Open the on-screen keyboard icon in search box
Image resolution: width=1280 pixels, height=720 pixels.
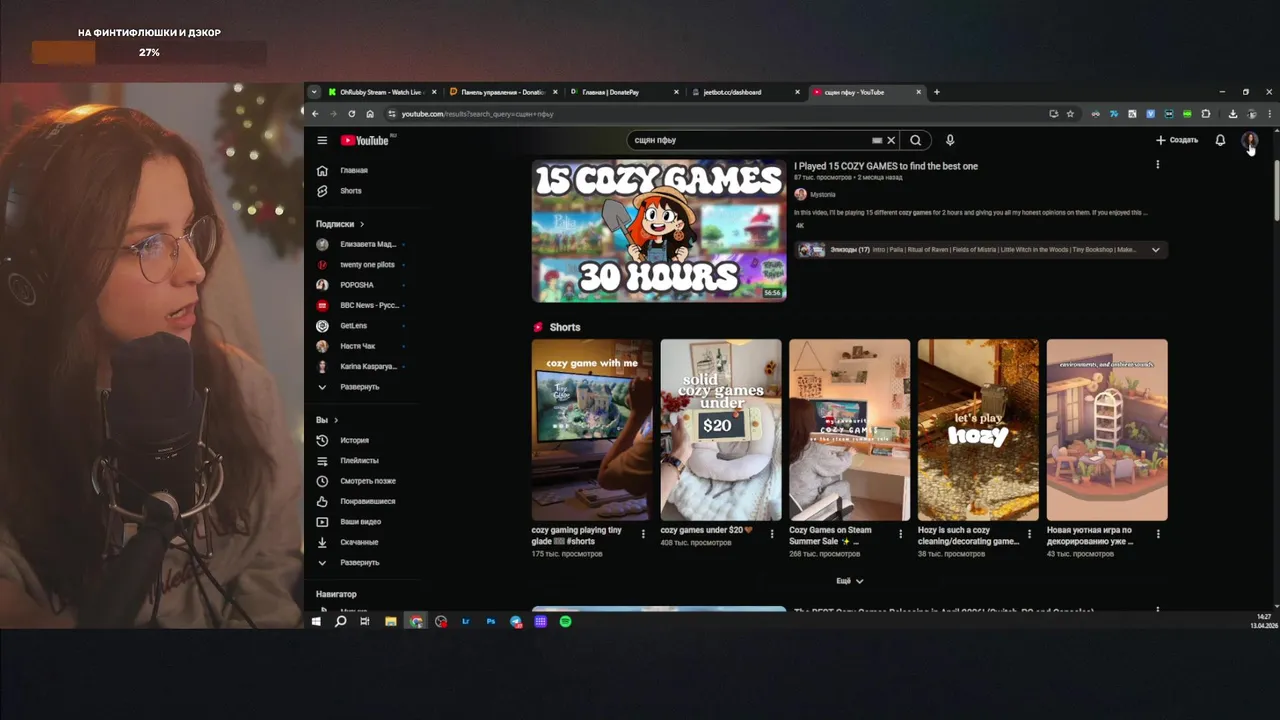click(x=877, y=140)
